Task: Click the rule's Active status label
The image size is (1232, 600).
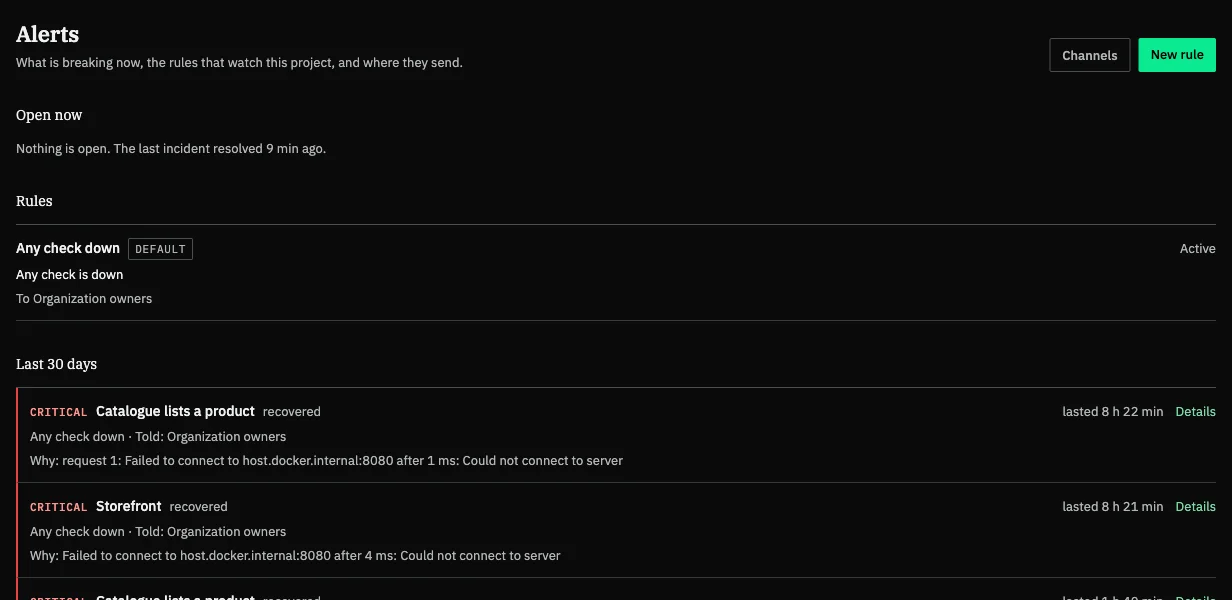Action: click(1197, 249)
